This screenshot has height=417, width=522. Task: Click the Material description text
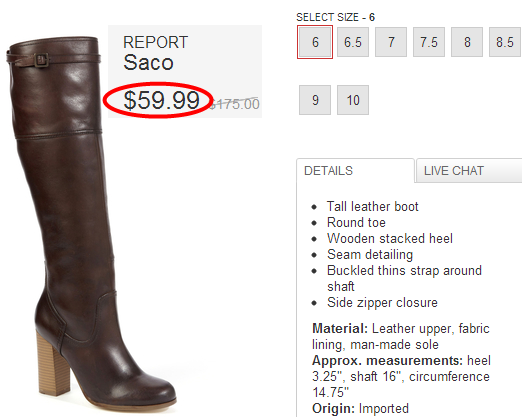pyautogui.click(x=401, y=336)
